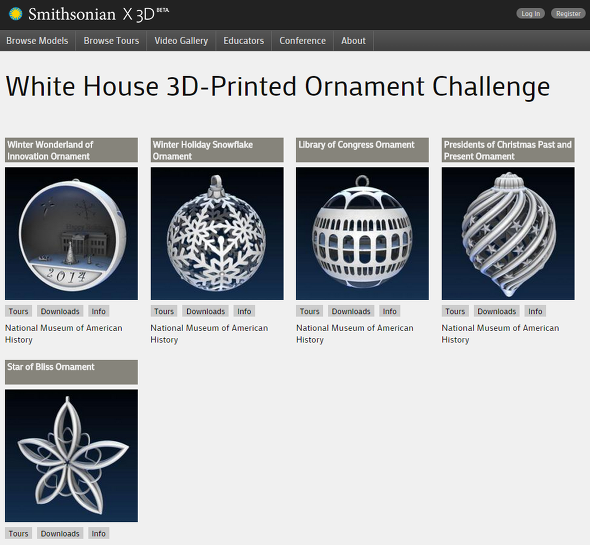The width and height of the screenshot is (590, 545).
Task: Click Downloads under Star of Bliss ornament
Action: [x=60, y=533]
